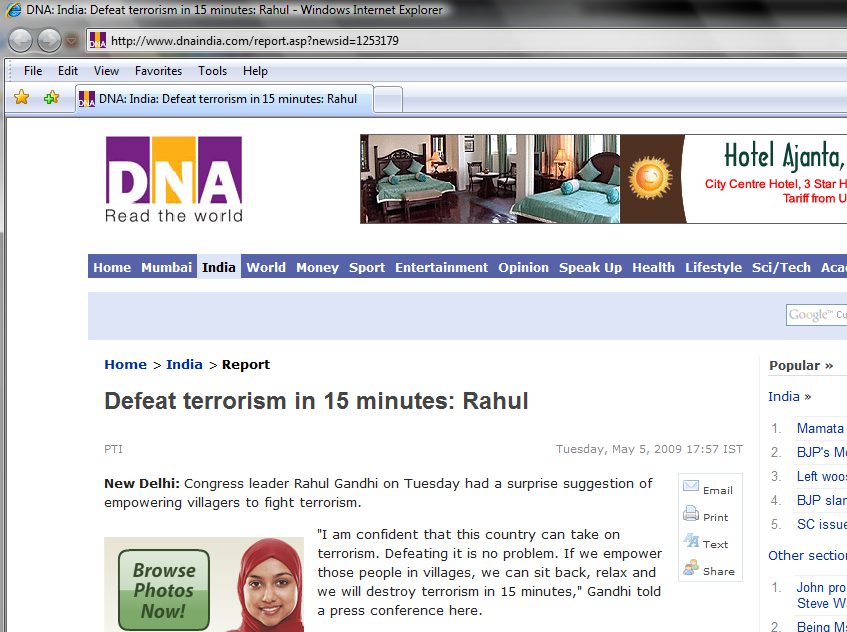The width and height of the screenshot is (847, 632).
Task: Open the Lifestyle section
Action: (713, 267)
